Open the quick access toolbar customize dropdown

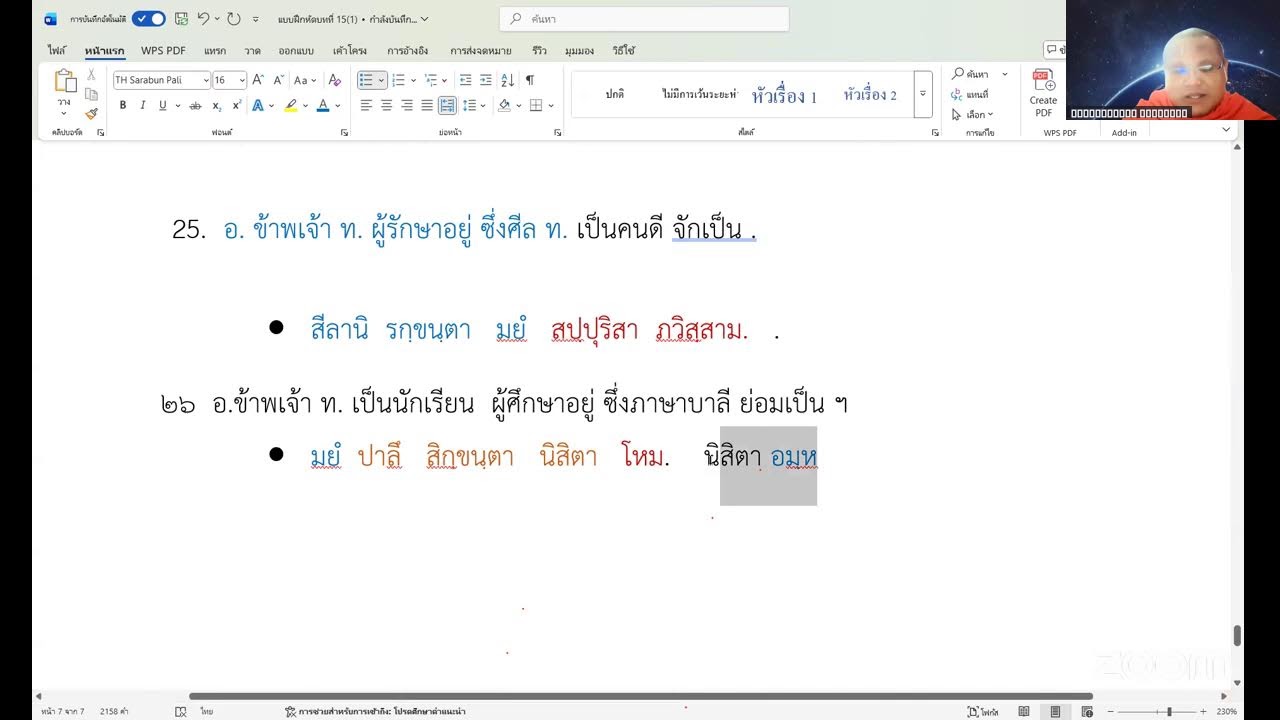click(256, 19)
